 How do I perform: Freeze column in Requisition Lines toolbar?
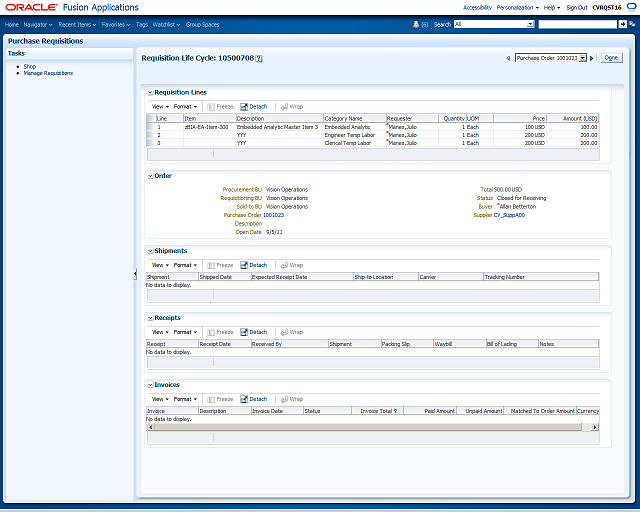click(x=220, y=107)
